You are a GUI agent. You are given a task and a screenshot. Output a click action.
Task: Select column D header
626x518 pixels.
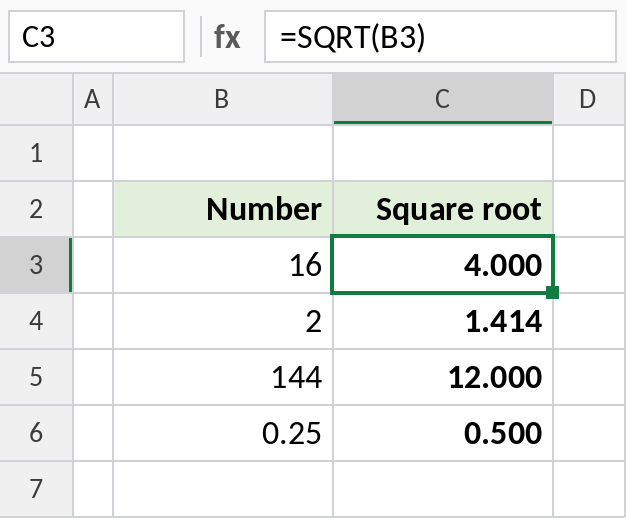click(x=589, y=99)
